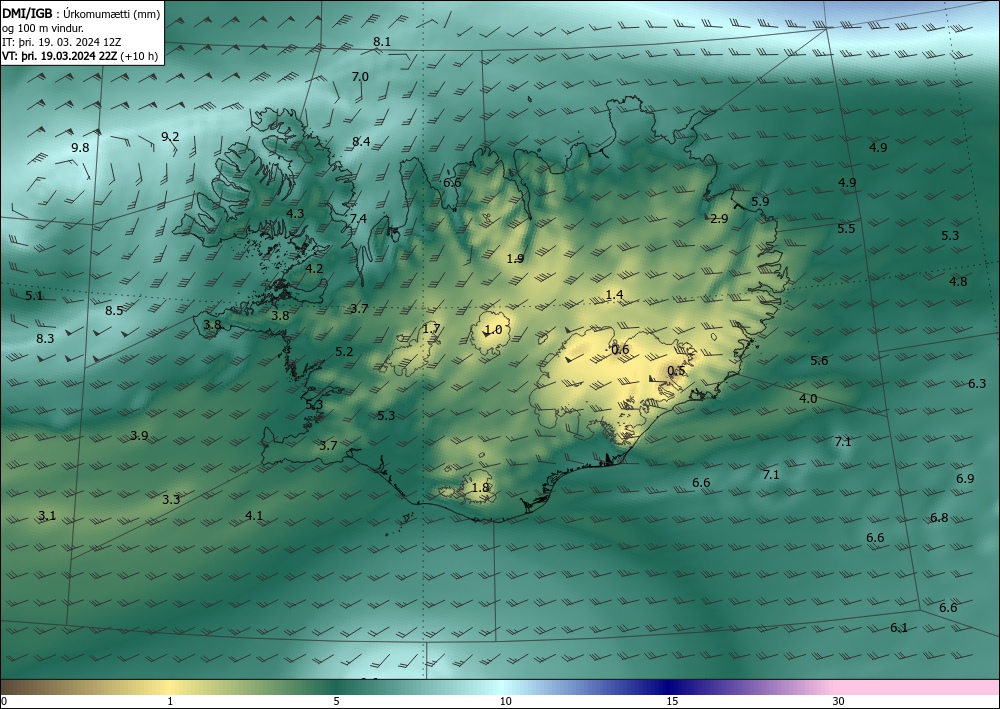Select the 8.5 value label
This screenshot has height=709, width=1000.
click(x=114, y=311)
